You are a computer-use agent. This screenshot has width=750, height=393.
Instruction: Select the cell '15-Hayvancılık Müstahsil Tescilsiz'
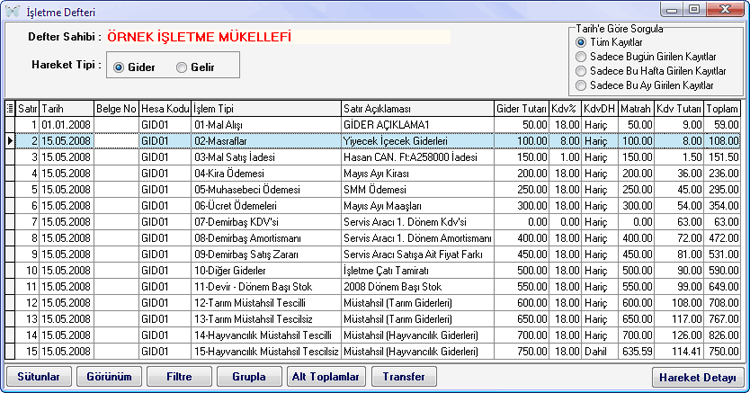coord(266,351)
